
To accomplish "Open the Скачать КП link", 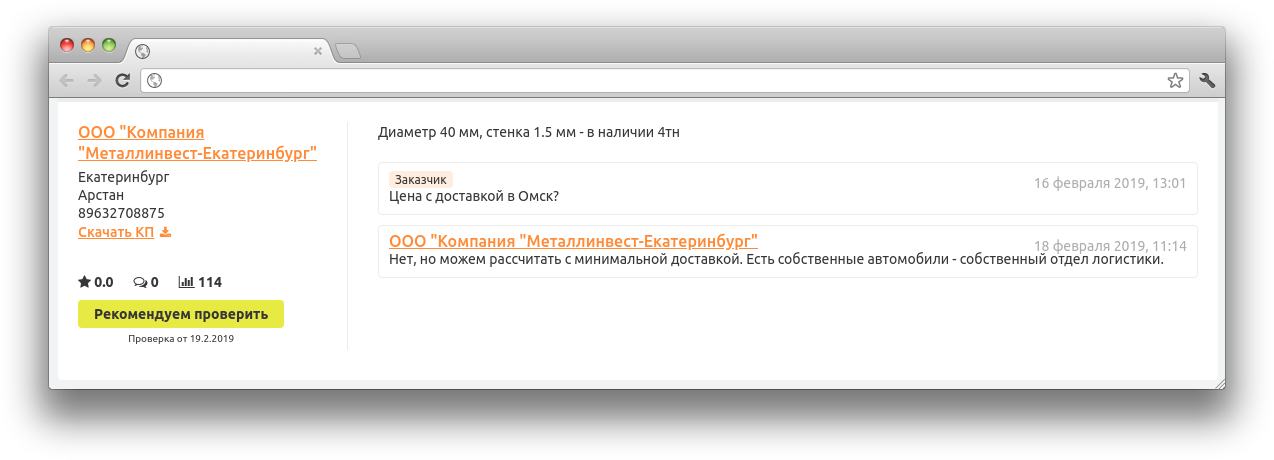I will point(116,233).
